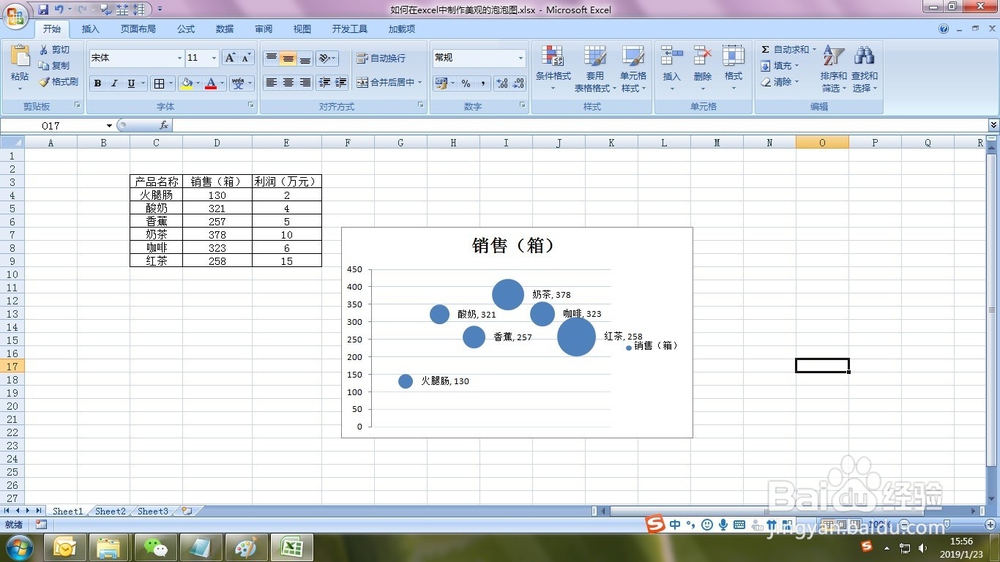
Task: Open 字体 group dialog launcher
Action: point(251,105)
